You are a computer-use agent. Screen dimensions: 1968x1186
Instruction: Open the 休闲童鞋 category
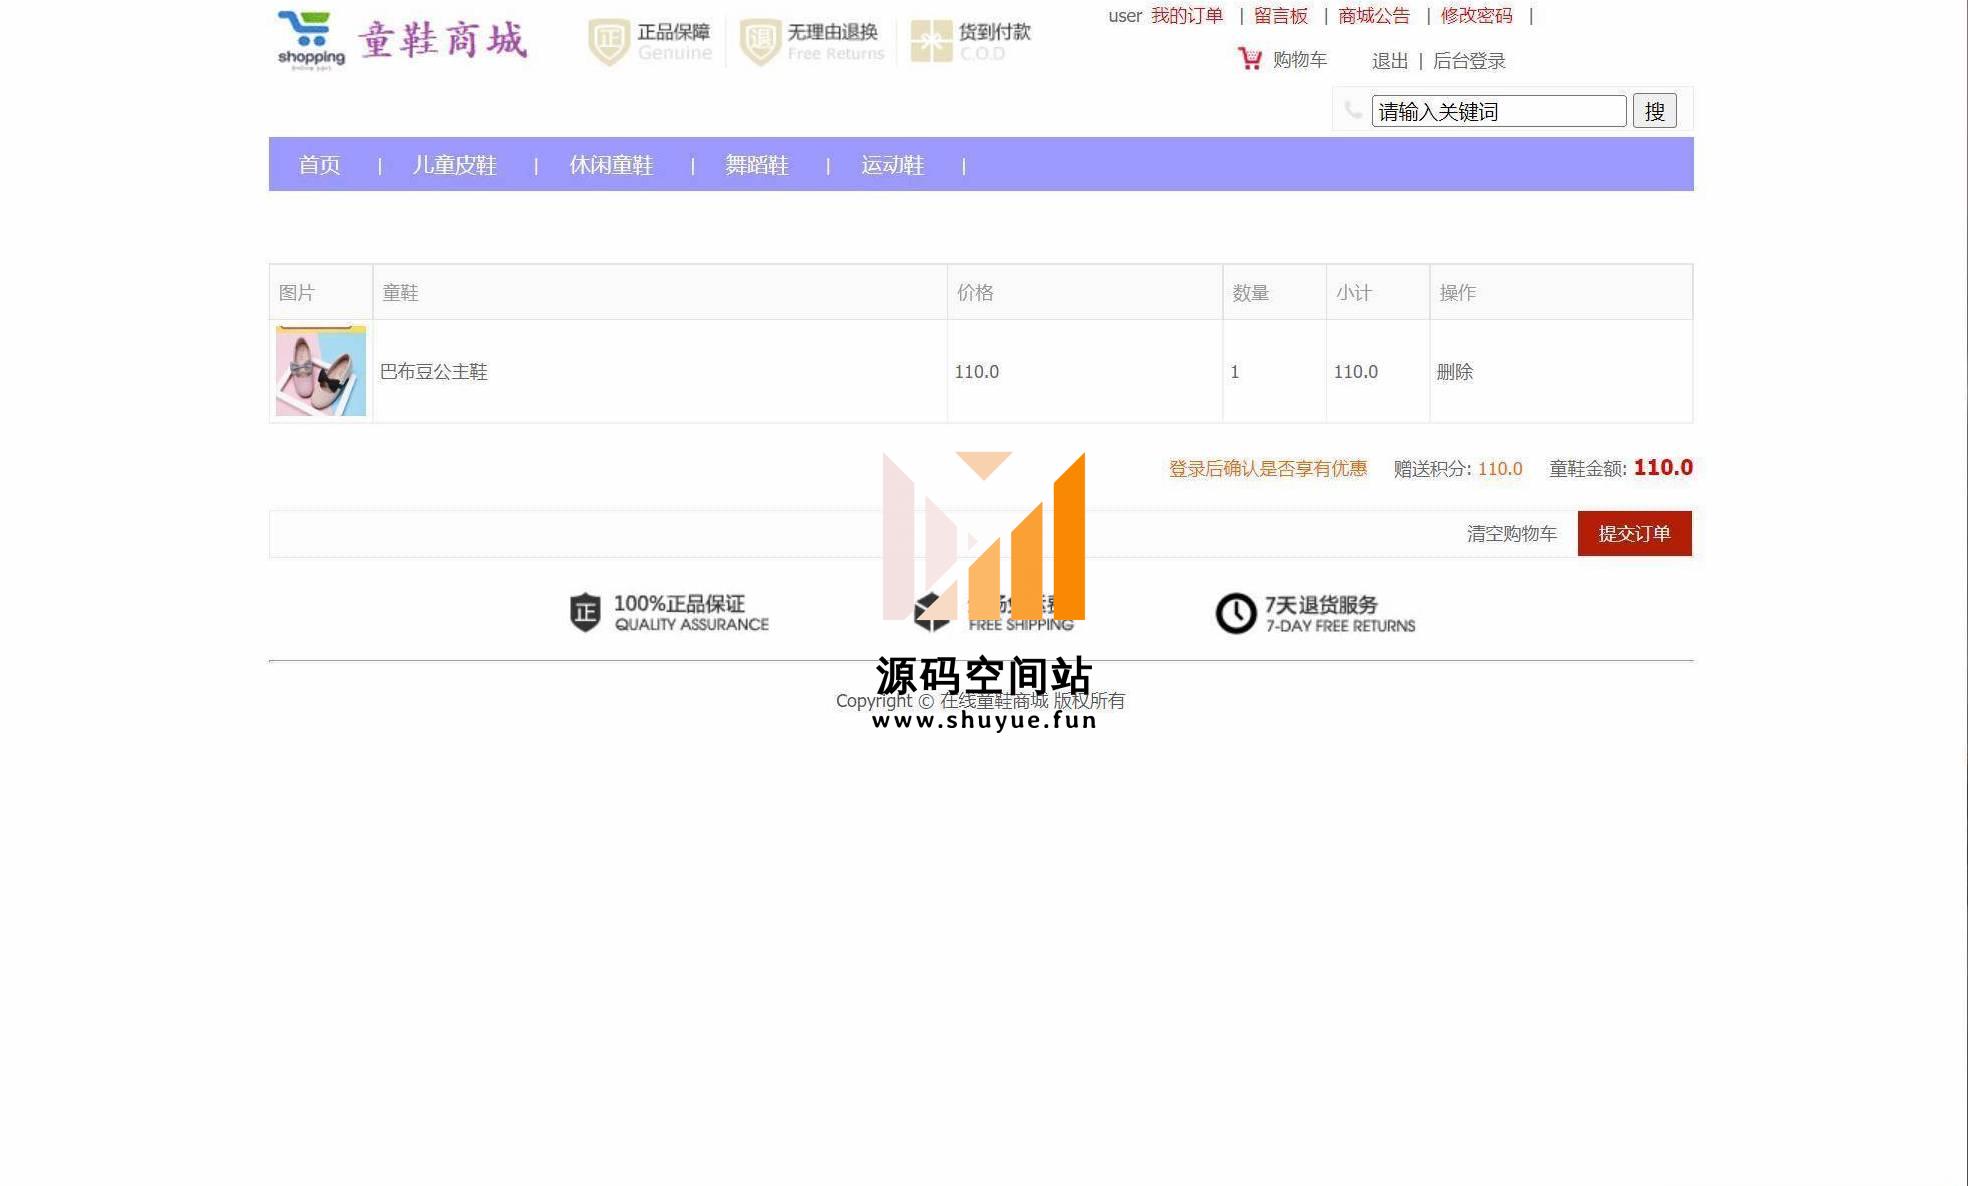[x=611, y=165]
